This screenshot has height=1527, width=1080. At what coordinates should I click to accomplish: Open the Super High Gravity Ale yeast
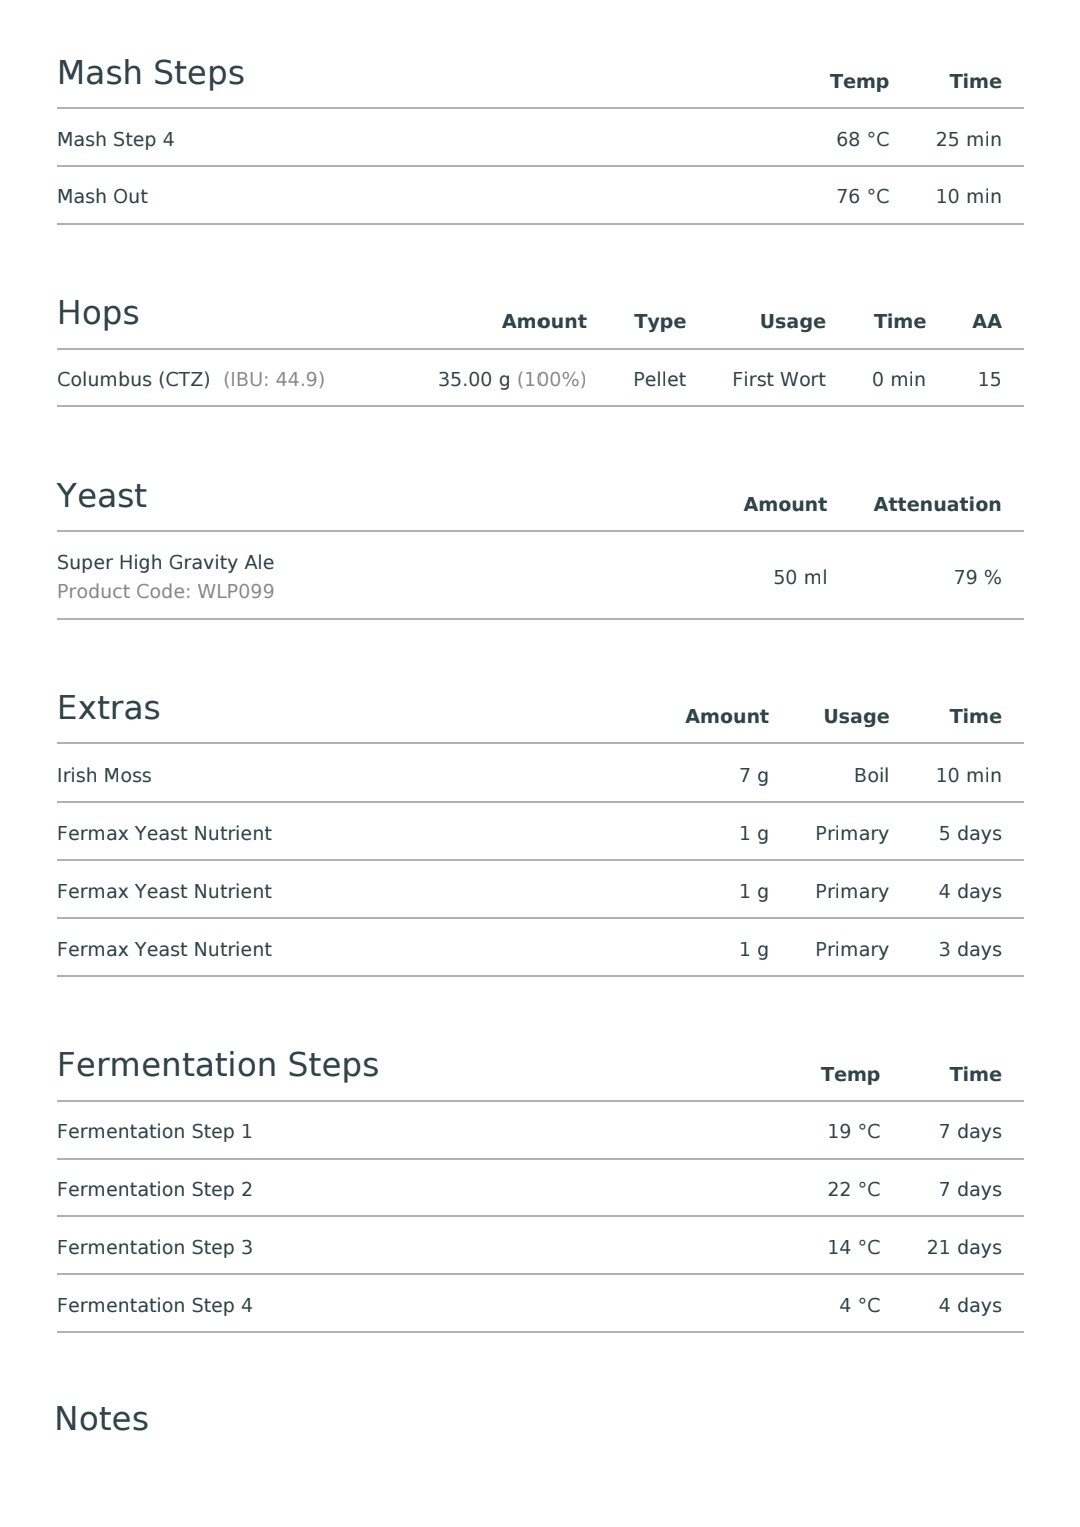(166, 562)
